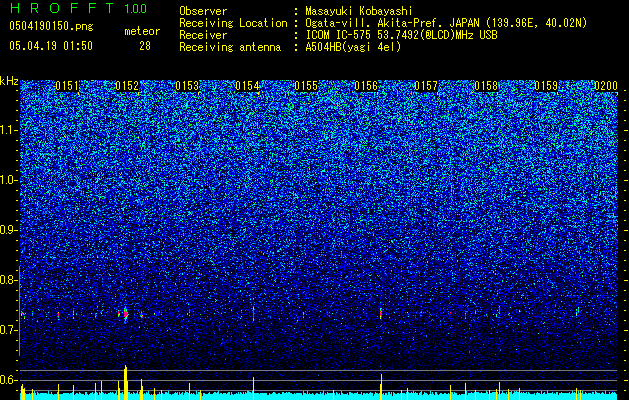This screenshot has height=400, width=629.
Task: Click the 0152 time marker
Action: 127,86
